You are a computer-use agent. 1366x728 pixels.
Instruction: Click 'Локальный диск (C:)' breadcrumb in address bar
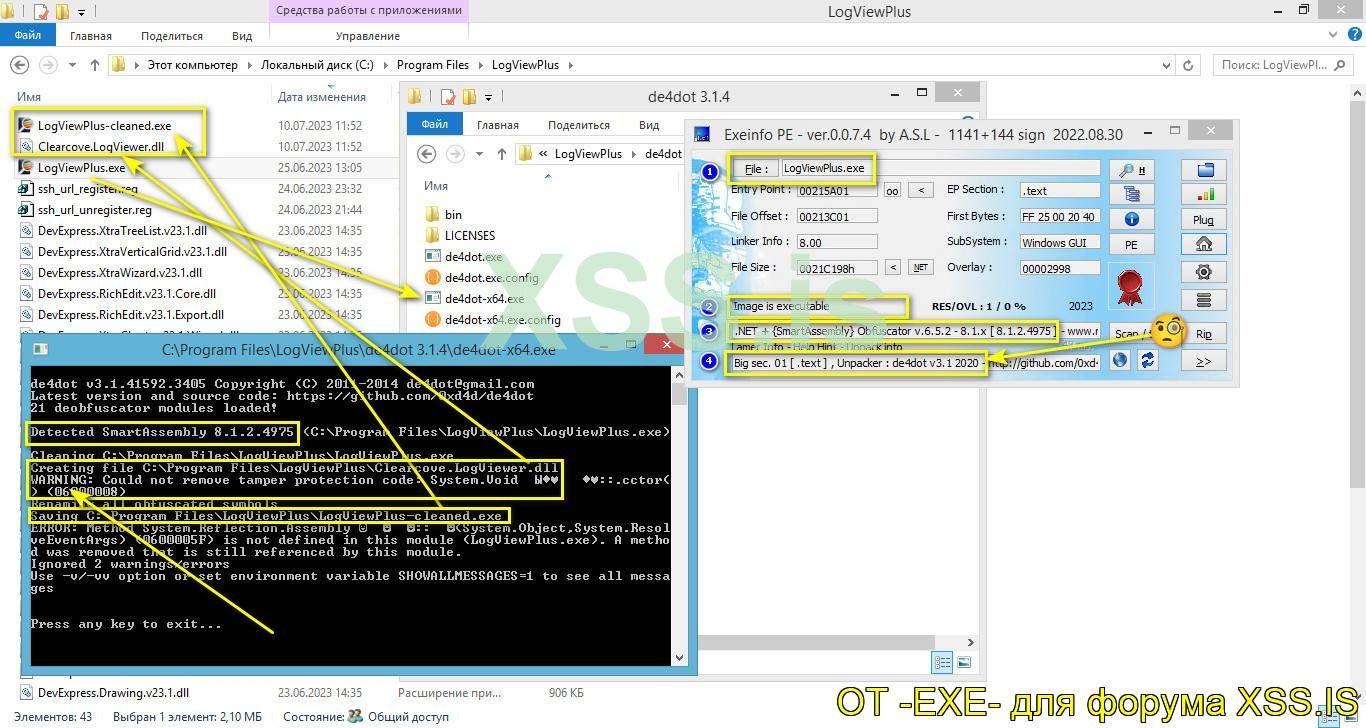tap(317, 65)
